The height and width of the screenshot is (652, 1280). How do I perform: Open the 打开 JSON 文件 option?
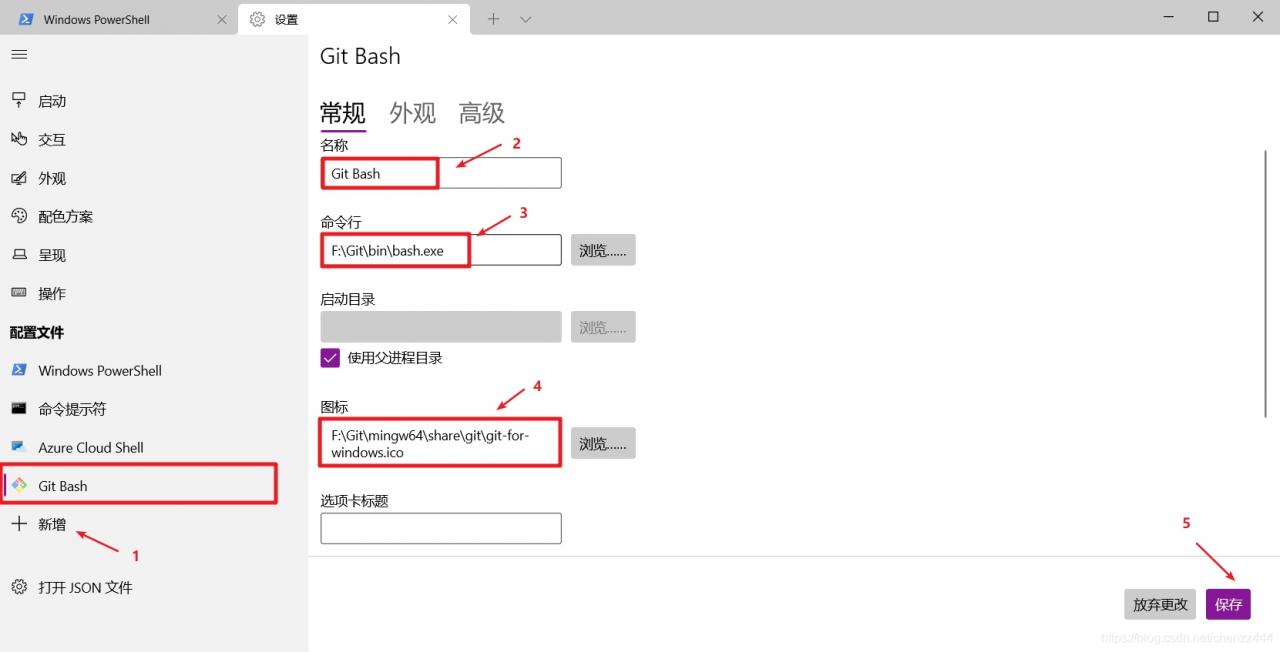pyautogui.click(x=83, y=587)
